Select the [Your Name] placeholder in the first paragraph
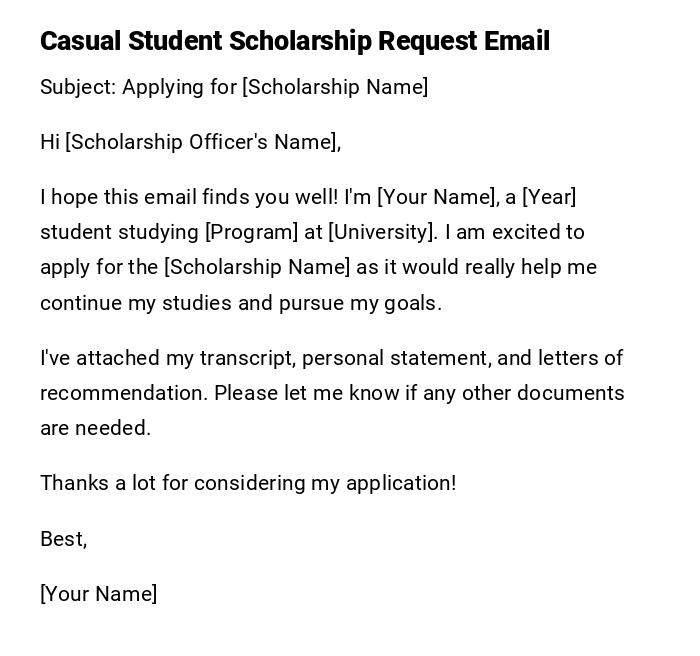The image size is (700, 656). pos(436,197)
